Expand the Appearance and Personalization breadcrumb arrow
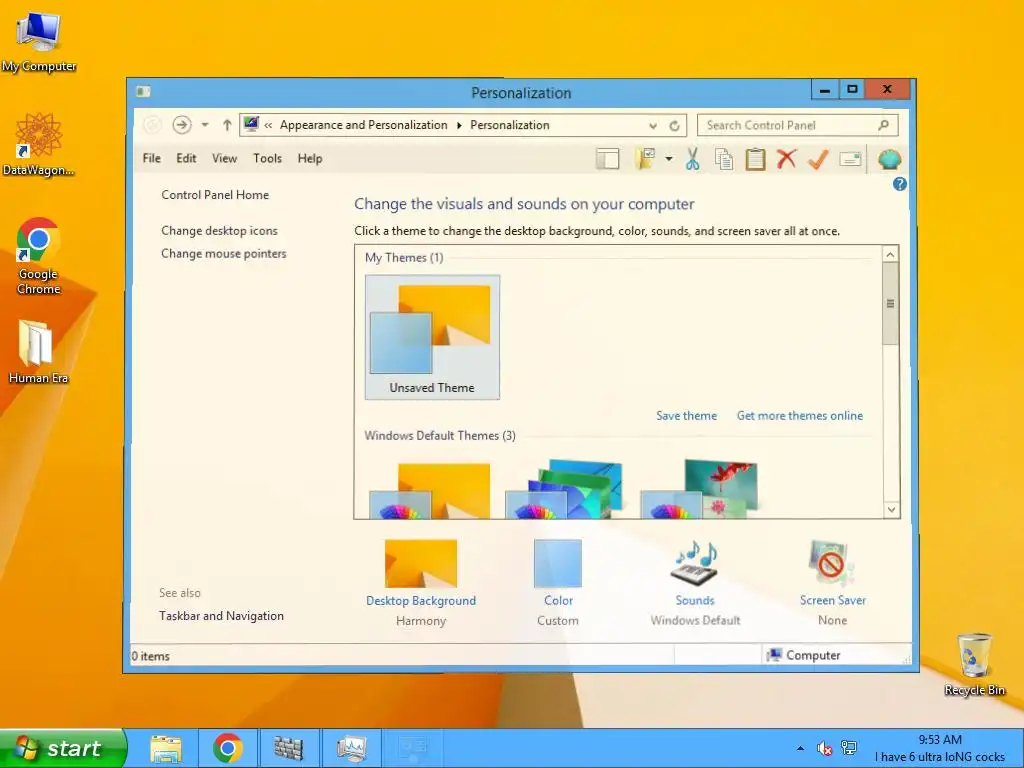1024x768 pixels. click(459, 125)
